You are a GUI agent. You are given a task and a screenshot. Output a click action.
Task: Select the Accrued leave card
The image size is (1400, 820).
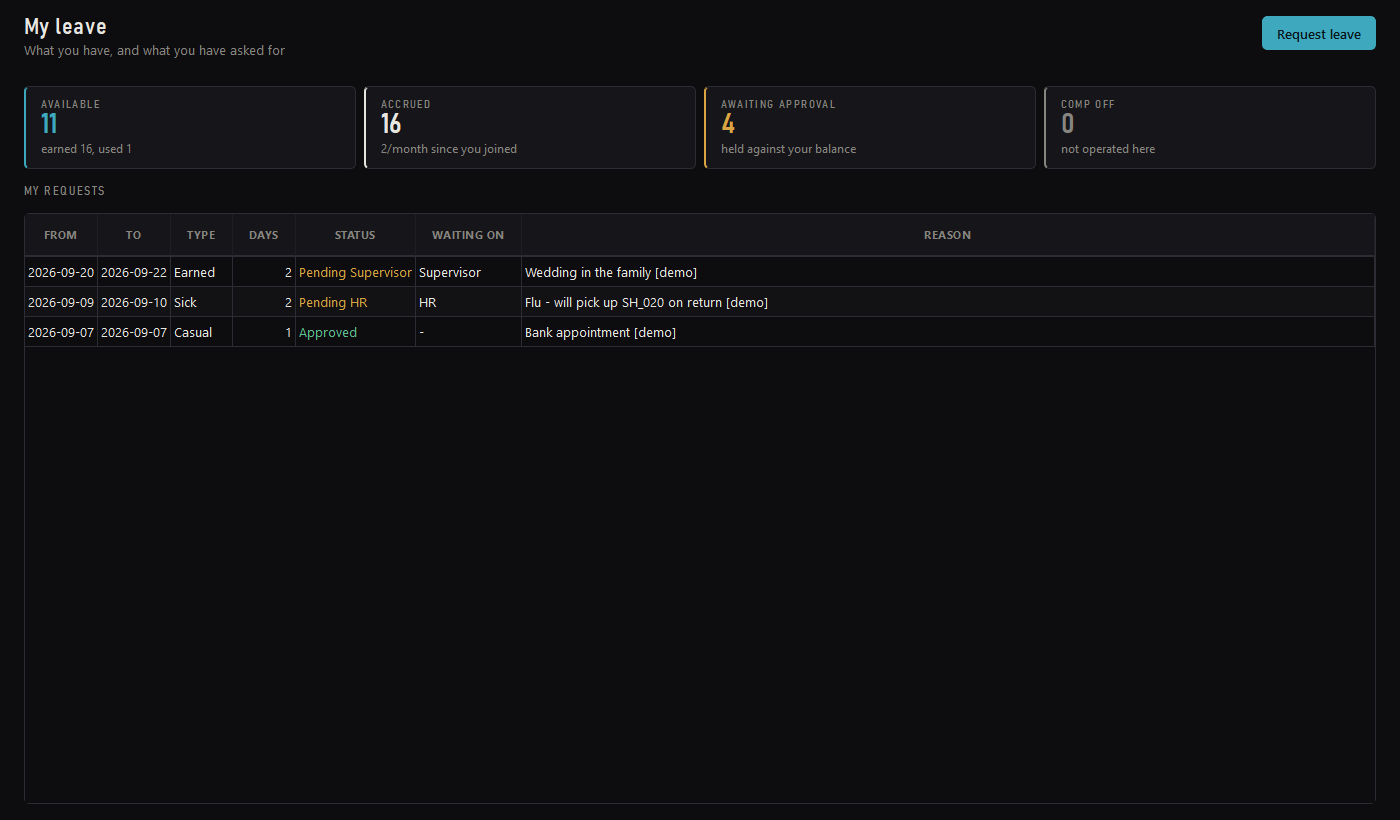pos(530,127)
